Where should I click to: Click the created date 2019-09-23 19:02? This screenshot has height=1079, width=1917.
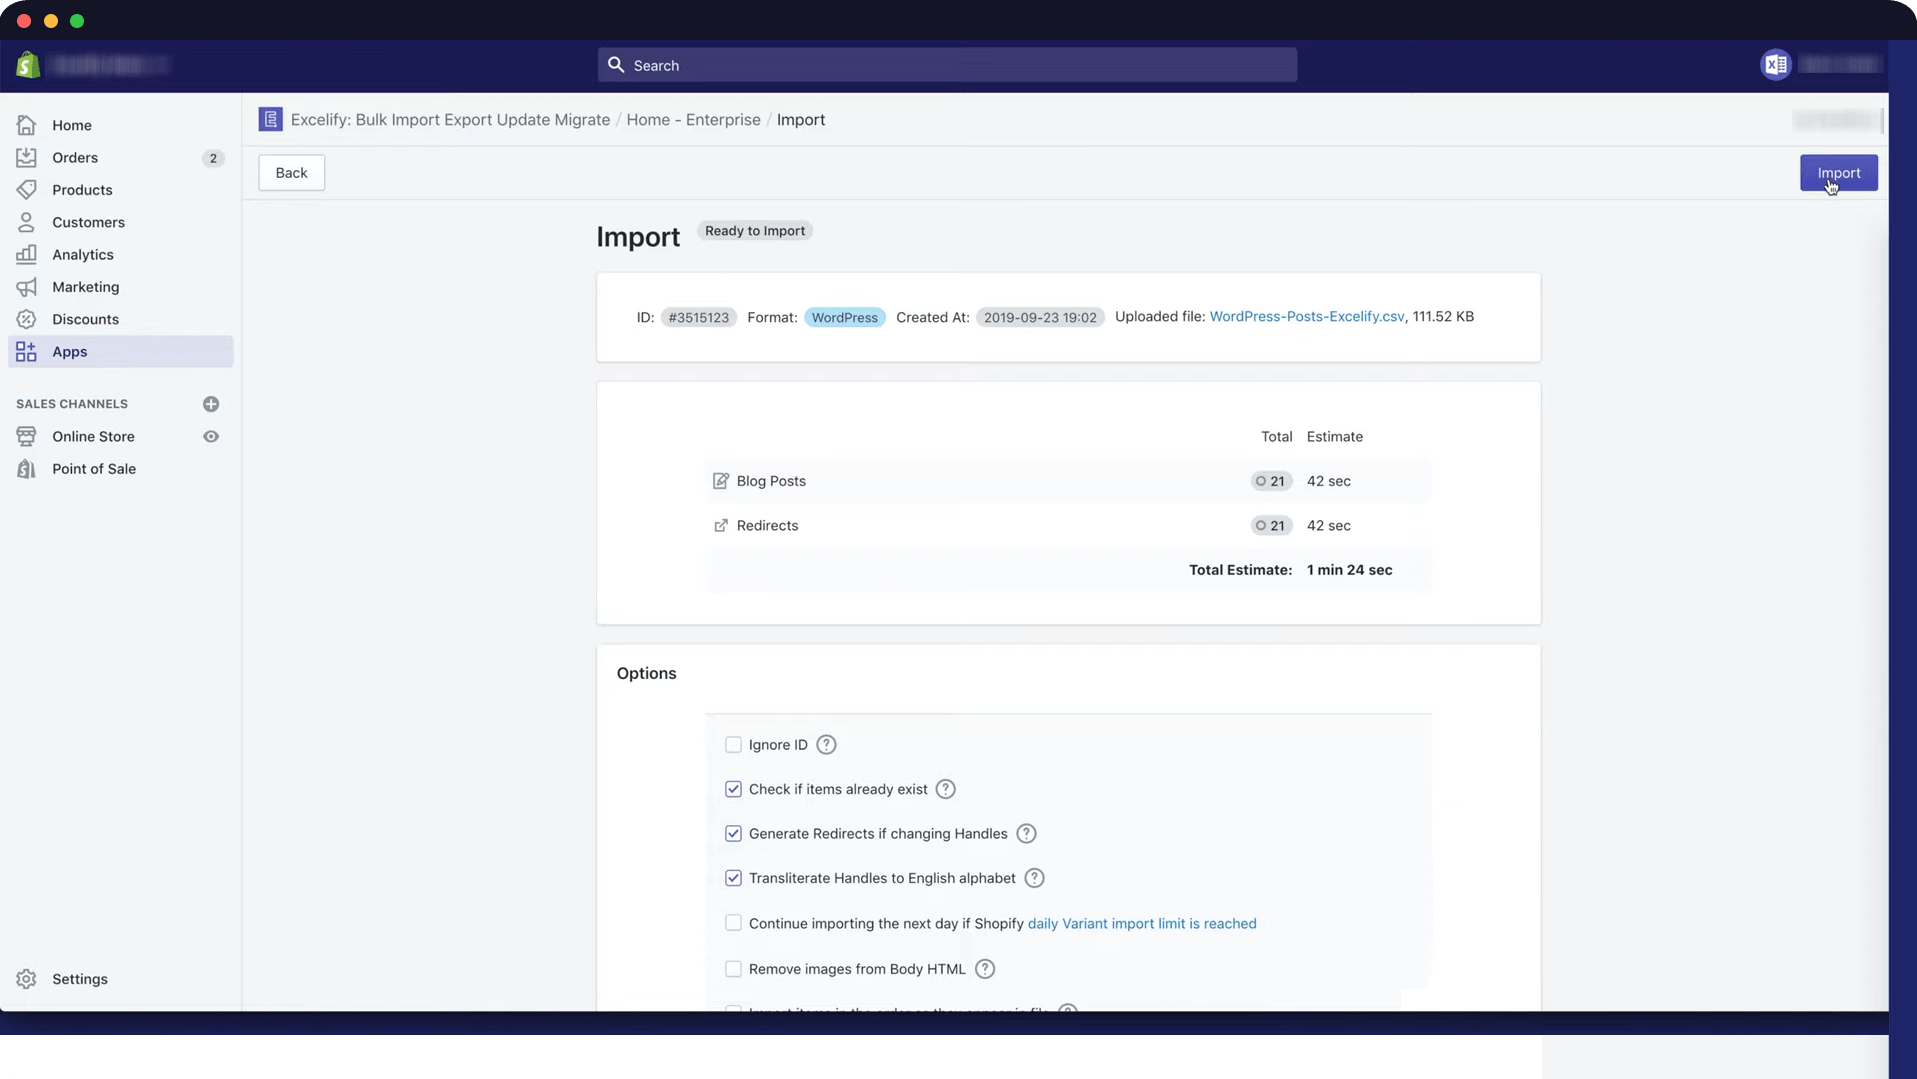[x=1040, y=317]
